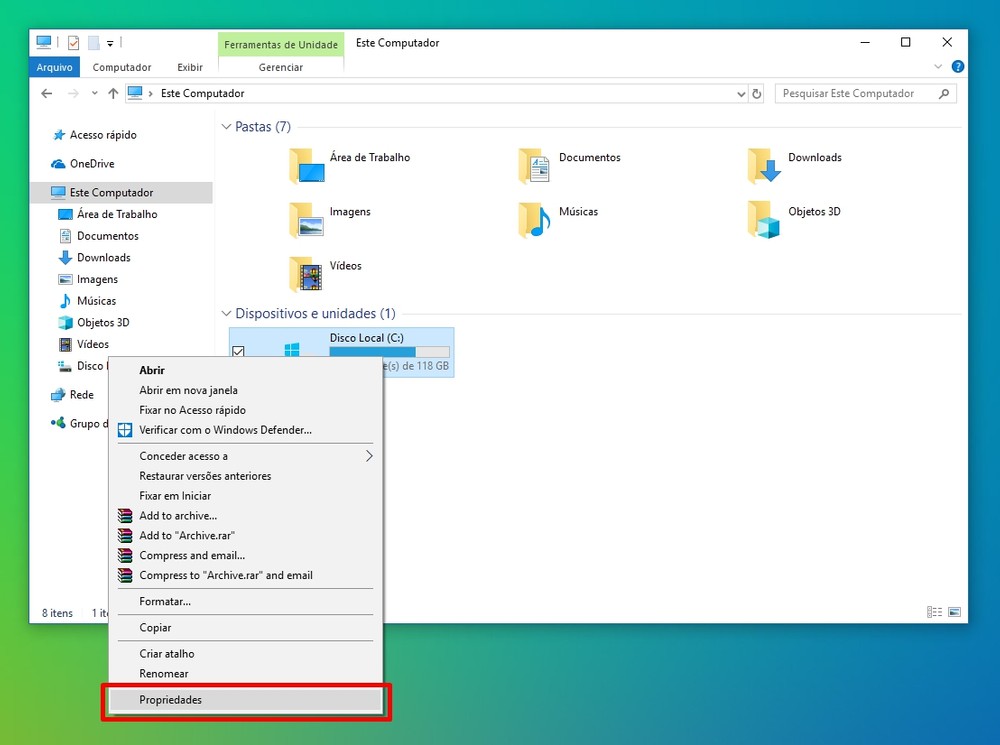The width and height of the screenshot is (1000, 745).
Task: Select Este Computador in navigation pane
Action: (x=121, y=192)
